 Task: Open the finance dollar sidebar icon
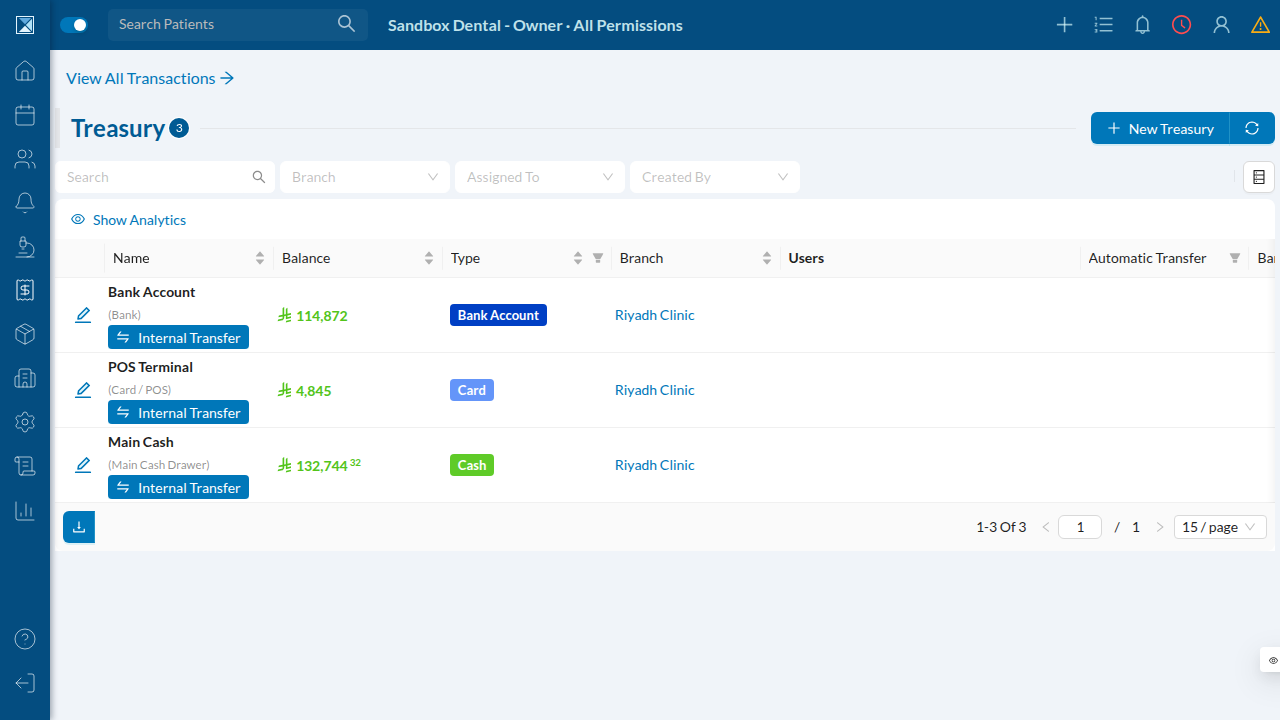pyautogui.click(x=25, y=290)
